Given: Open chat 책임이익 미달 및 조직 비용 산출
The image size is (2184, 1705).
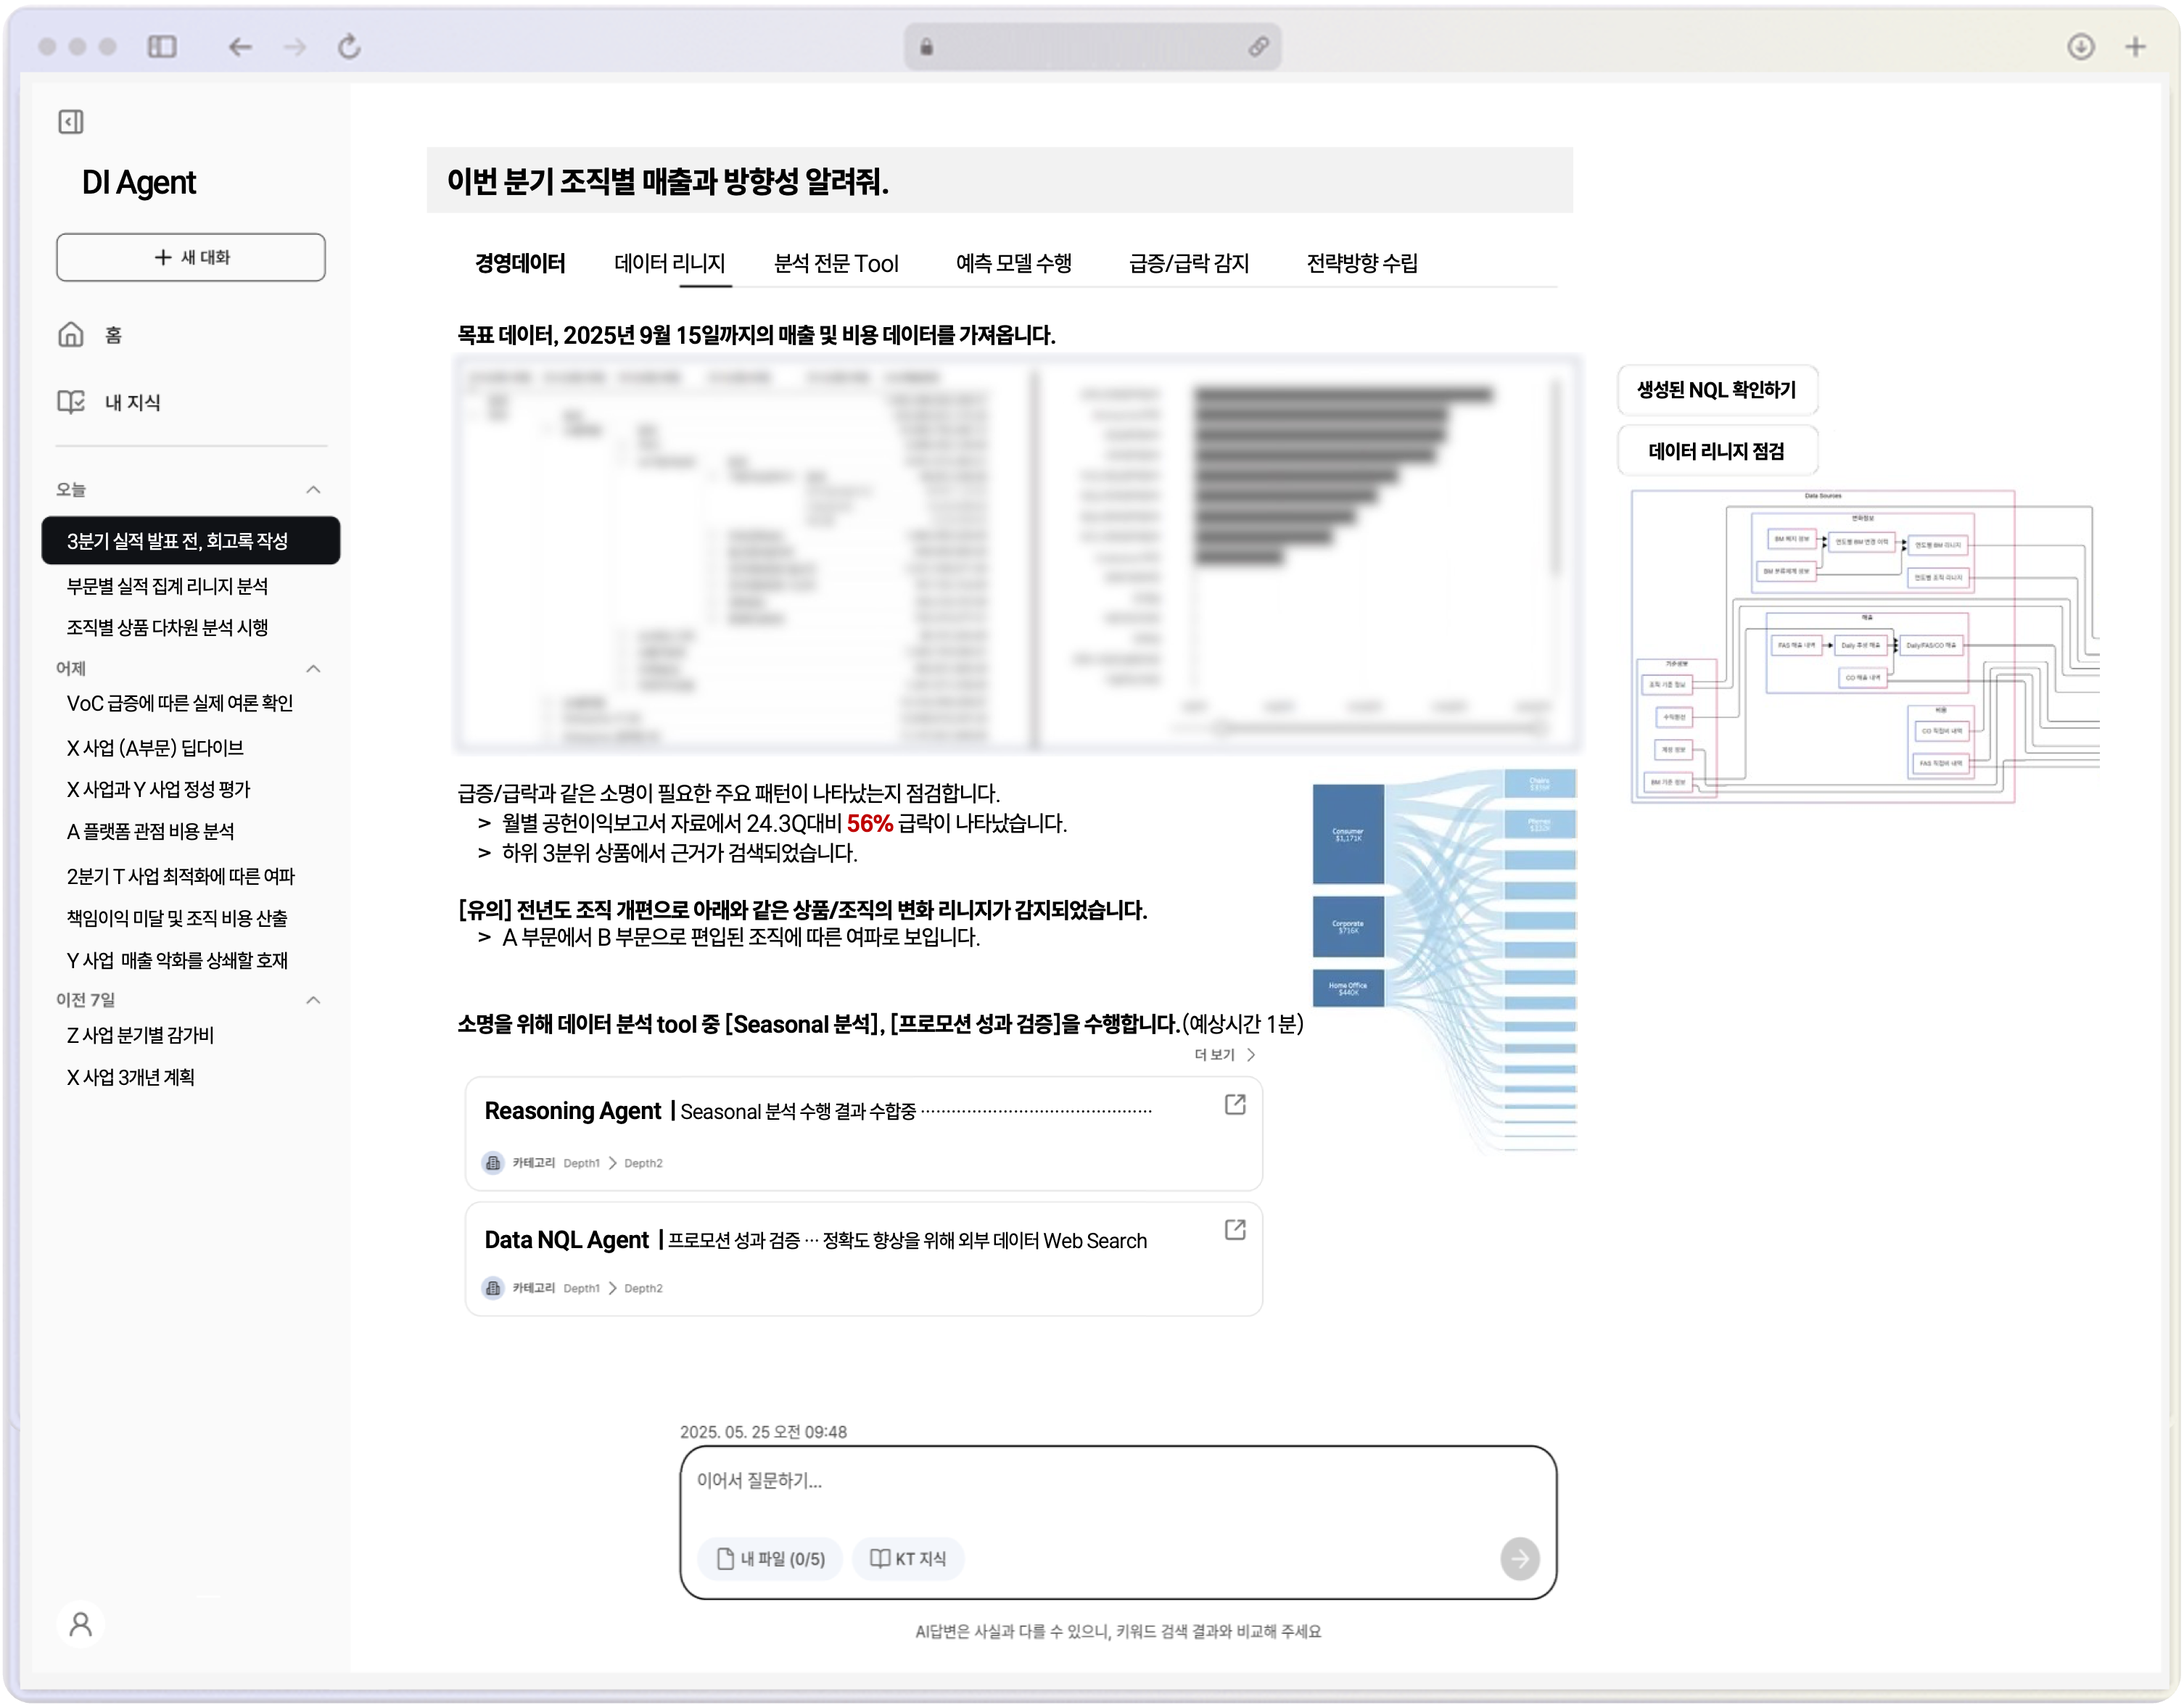Looking at the screenshot, I should 177,918.
